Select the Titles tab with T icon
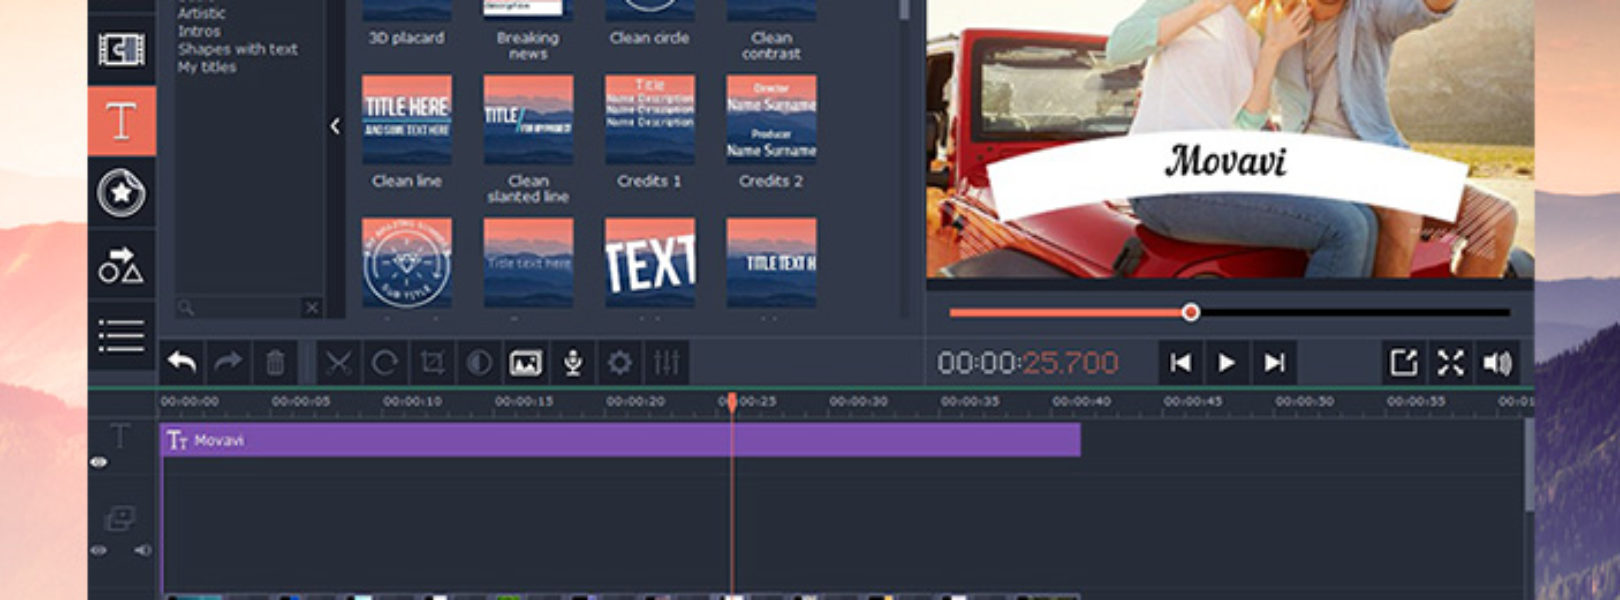The height and width of the screenshot is (600, 1620). pyautogui.click(x=121, y=121)
